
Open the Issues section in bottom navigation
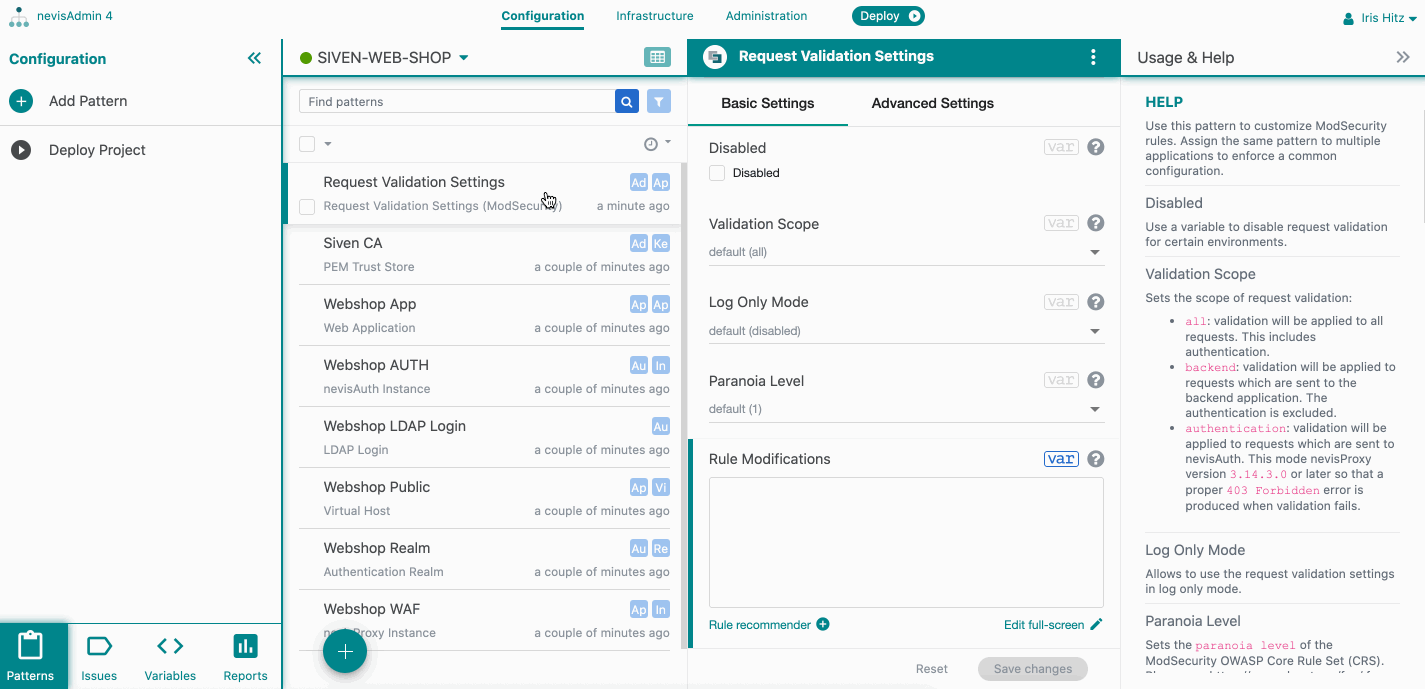[x=99, y=656]
